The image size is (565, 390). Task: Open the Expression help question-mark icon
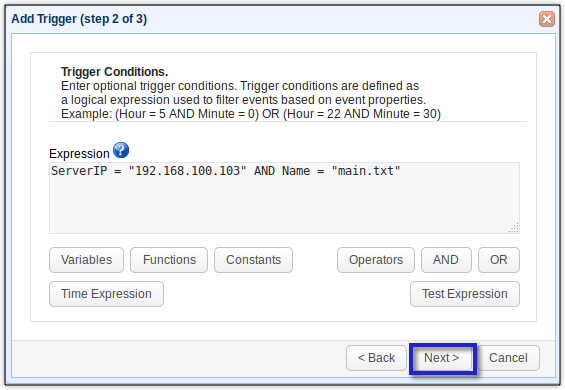coord(121,150)
